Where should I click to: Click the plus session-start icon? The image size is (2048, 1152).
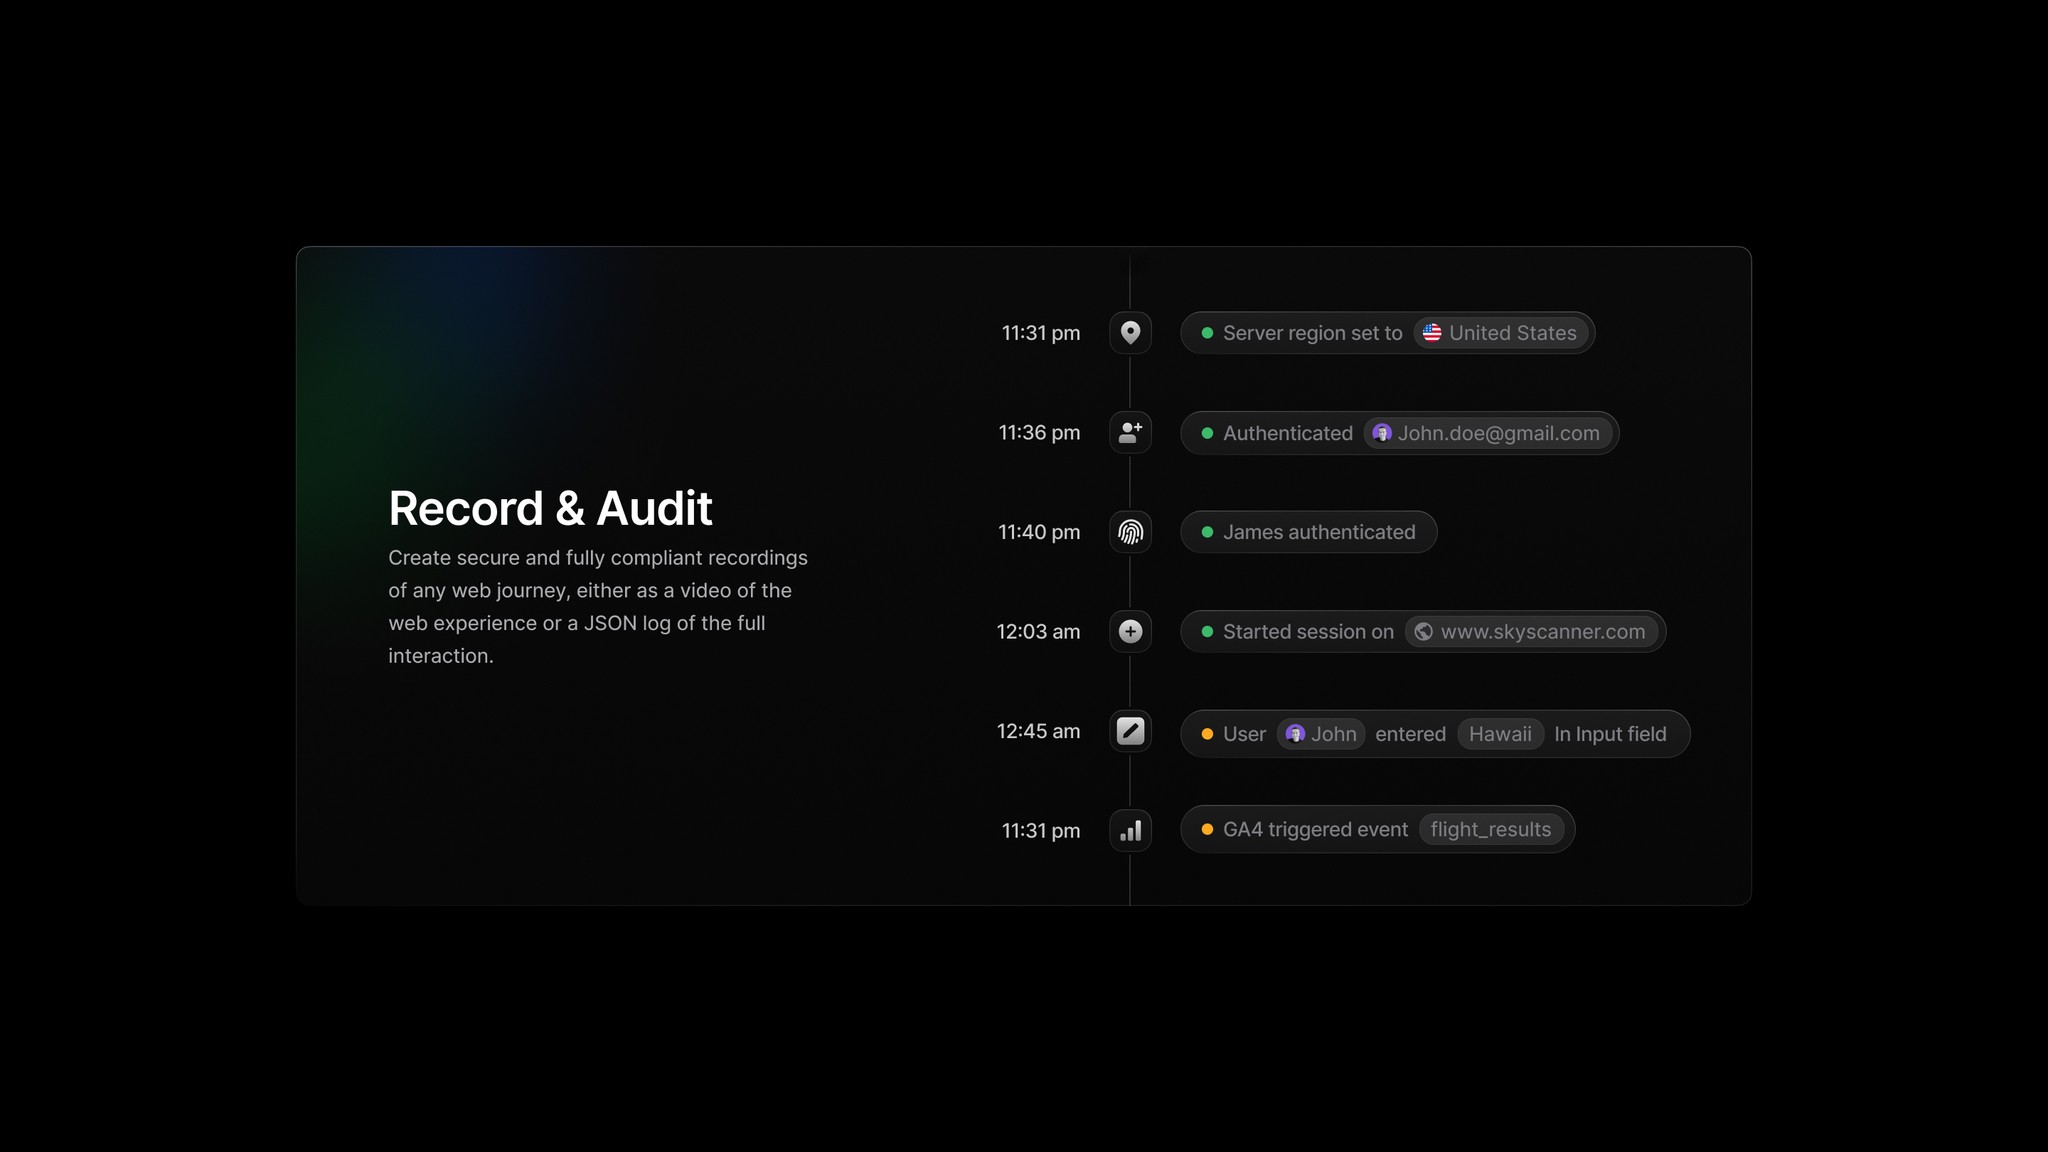(x=1130, y=631)
